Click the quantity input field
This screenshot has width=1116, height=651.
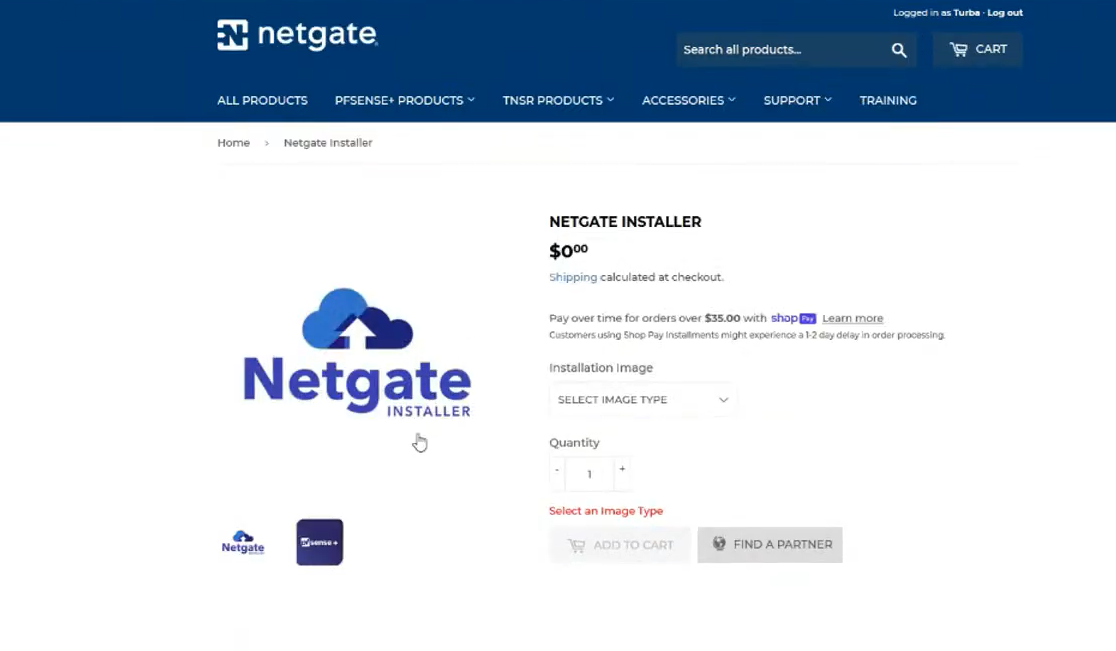coord(589,474)
